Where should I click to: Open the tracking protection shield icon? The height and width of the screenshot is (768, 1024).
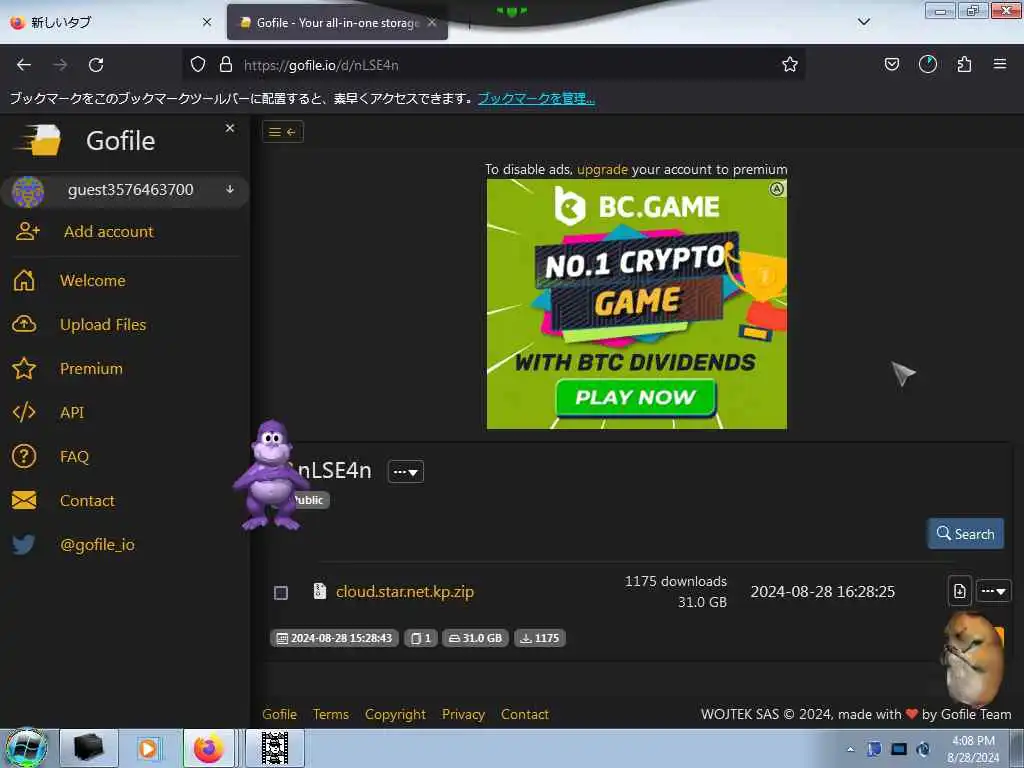(198, 64)
